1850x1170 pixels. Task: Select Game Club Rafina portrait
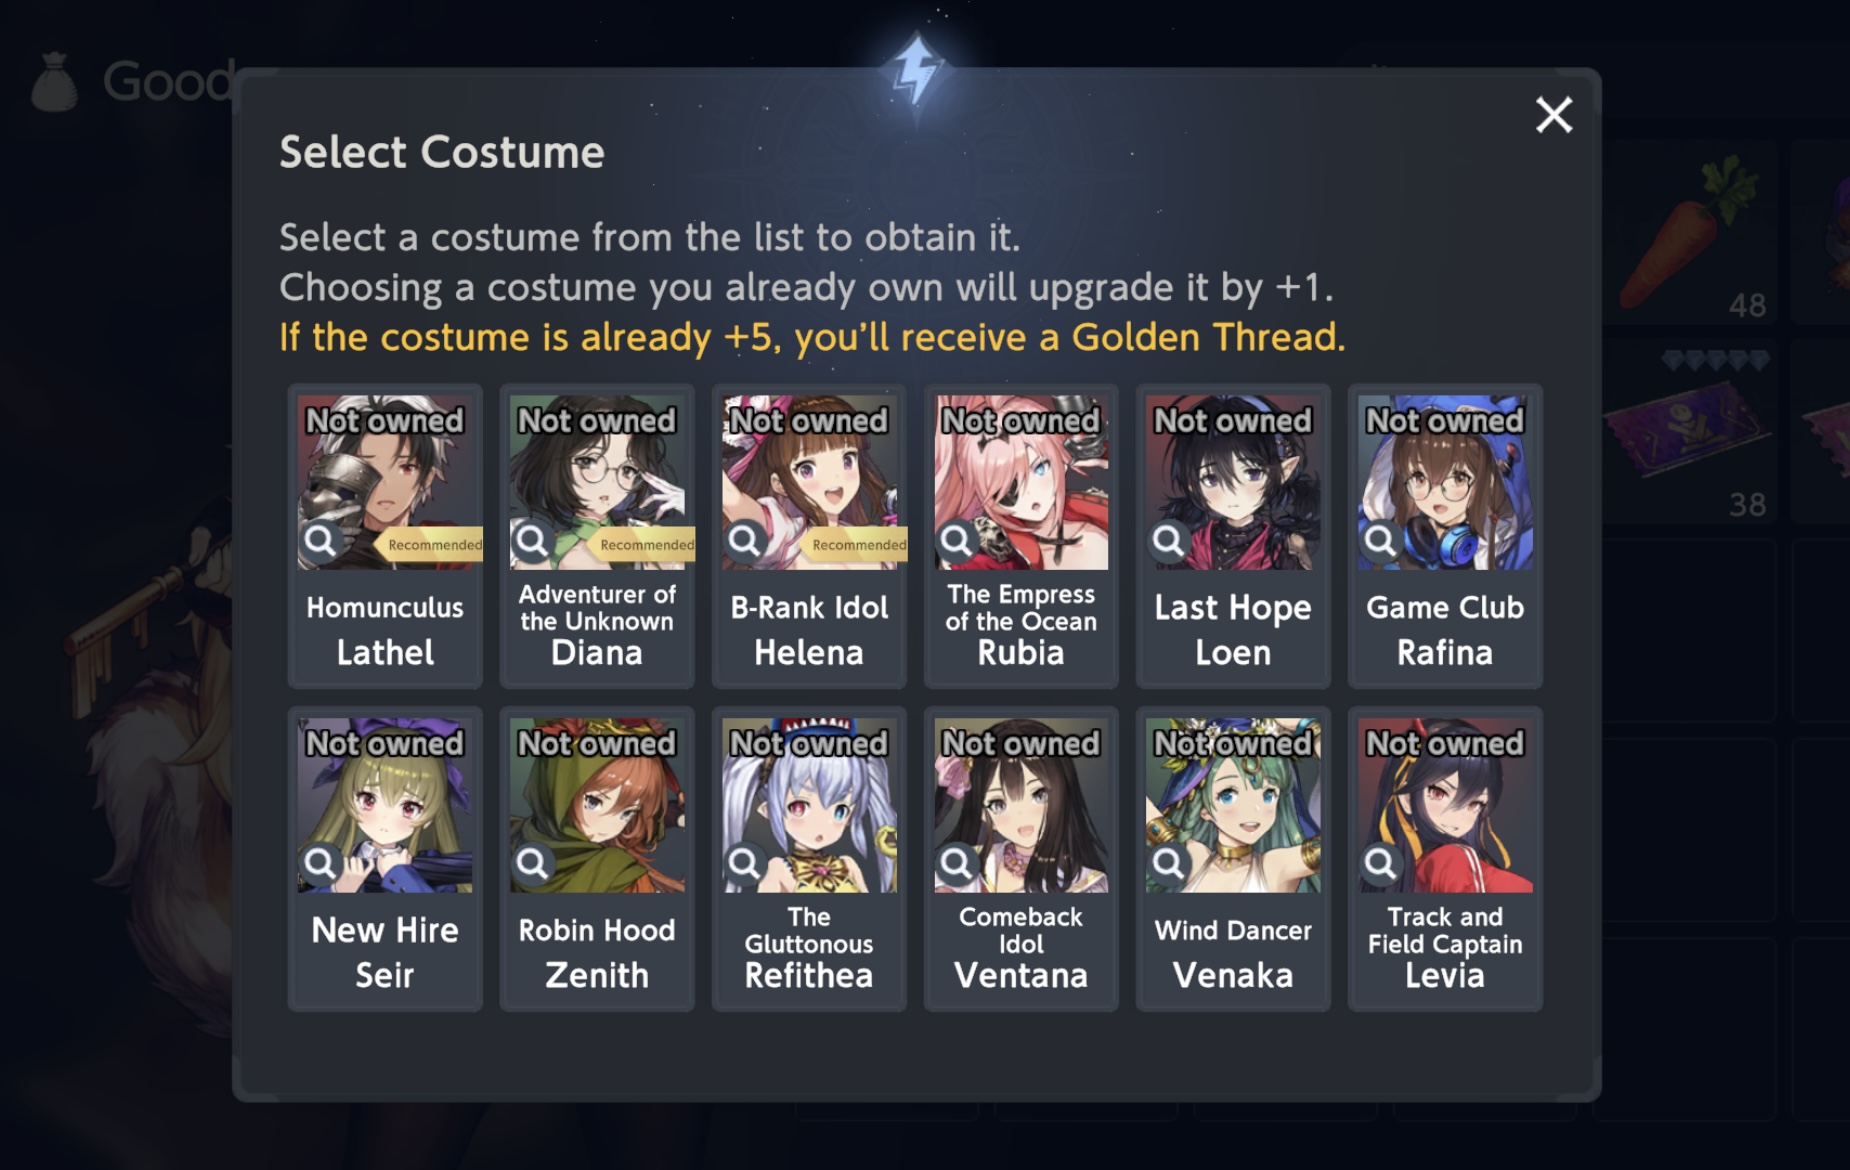tap(1445, 482)
